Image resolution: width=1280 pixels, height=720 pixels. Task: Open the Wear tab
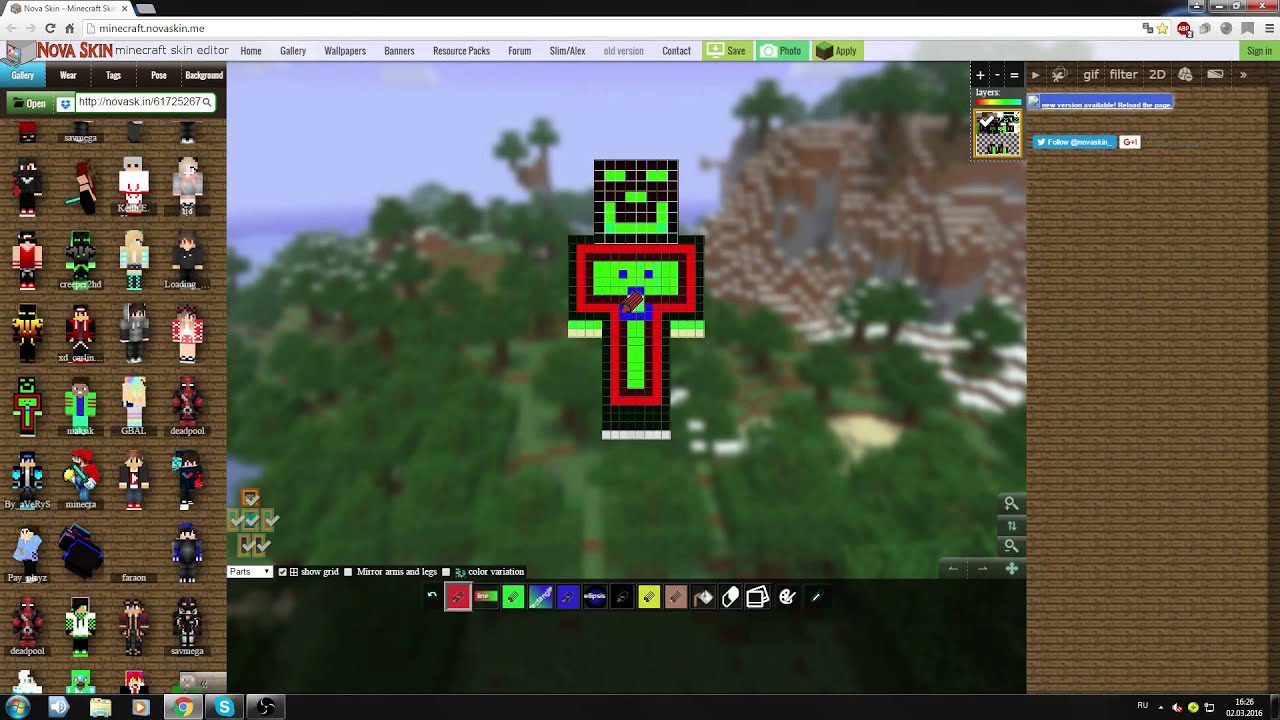point(68,75)
